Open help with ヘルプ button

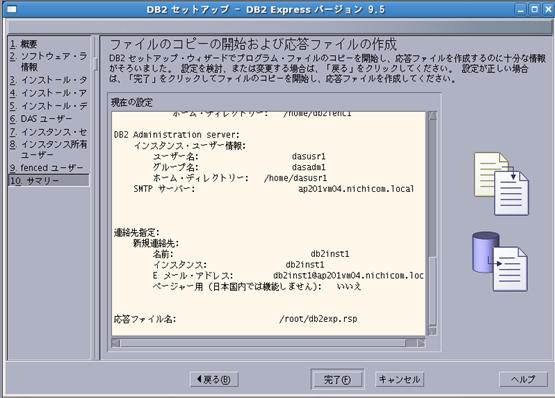coord(523,380)
